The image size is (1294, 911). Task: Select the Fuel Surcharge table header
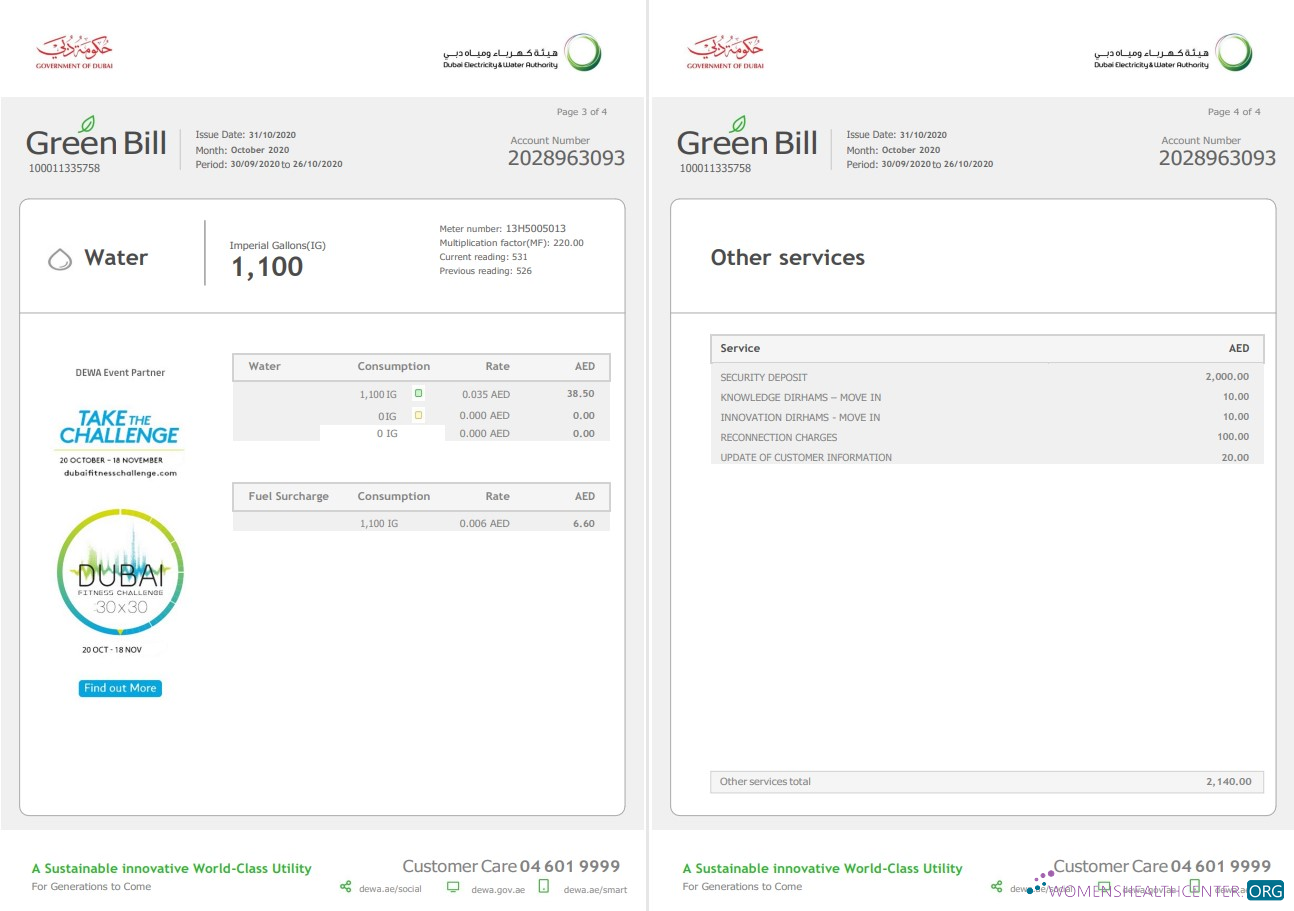pyautogui.click(x=288, y=496)
